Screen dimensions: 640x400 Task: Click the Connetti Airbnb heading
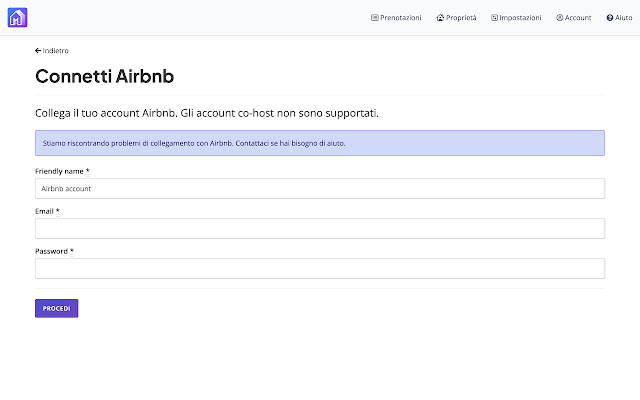104,76
